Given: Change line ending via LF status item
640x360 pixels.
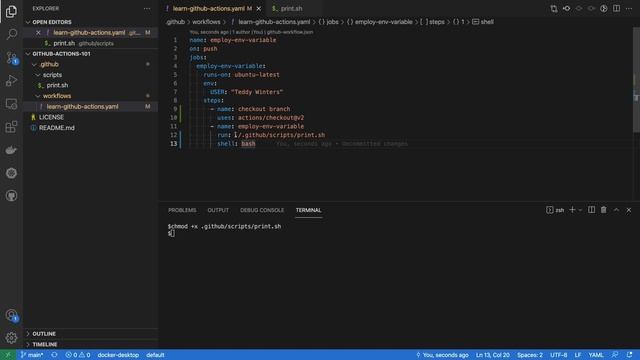Looking at the screenshot, I should click(578, 355).
